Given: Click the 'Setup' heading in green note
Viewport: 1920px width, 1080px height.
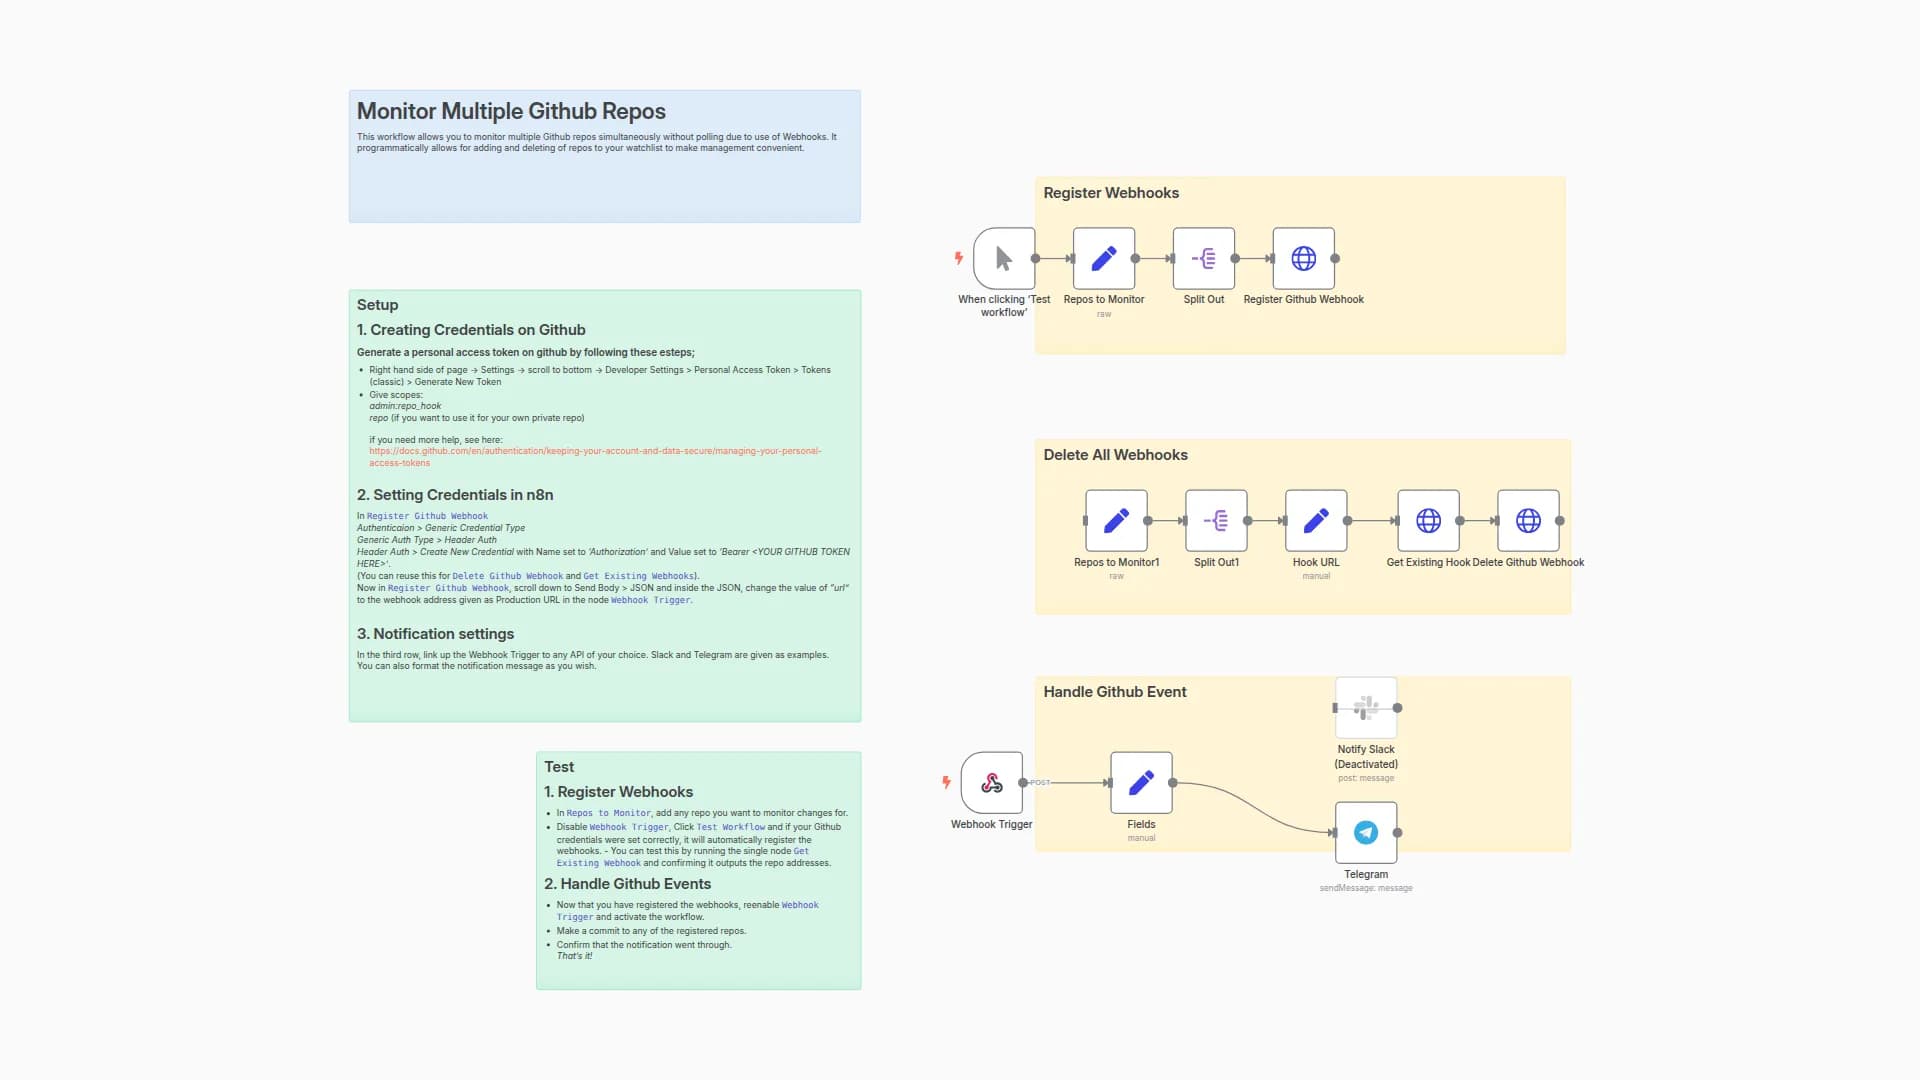Looking at the screenshot, I should tap(377, 305).
